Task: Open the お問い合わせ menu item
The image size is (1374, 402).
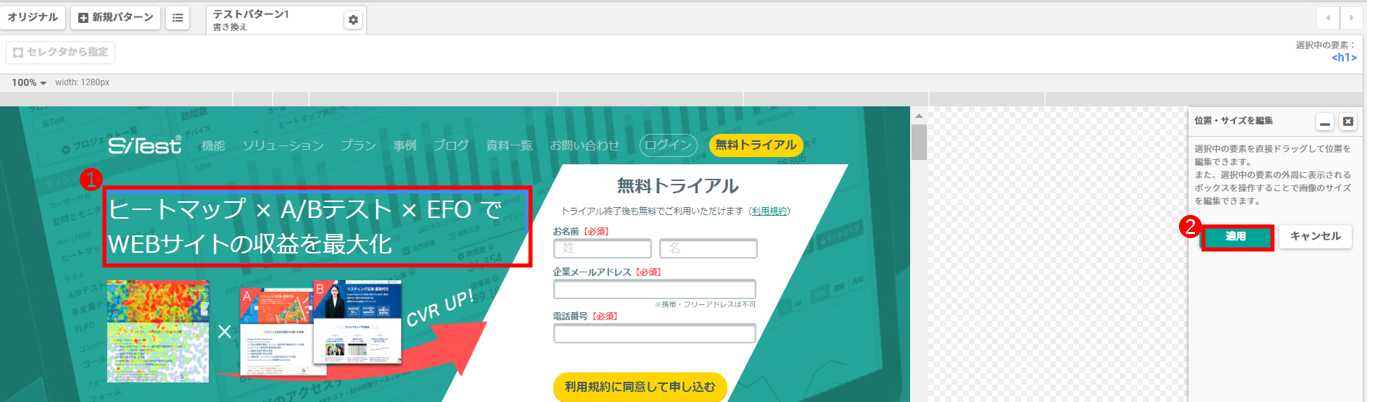Action: [585, 145]
